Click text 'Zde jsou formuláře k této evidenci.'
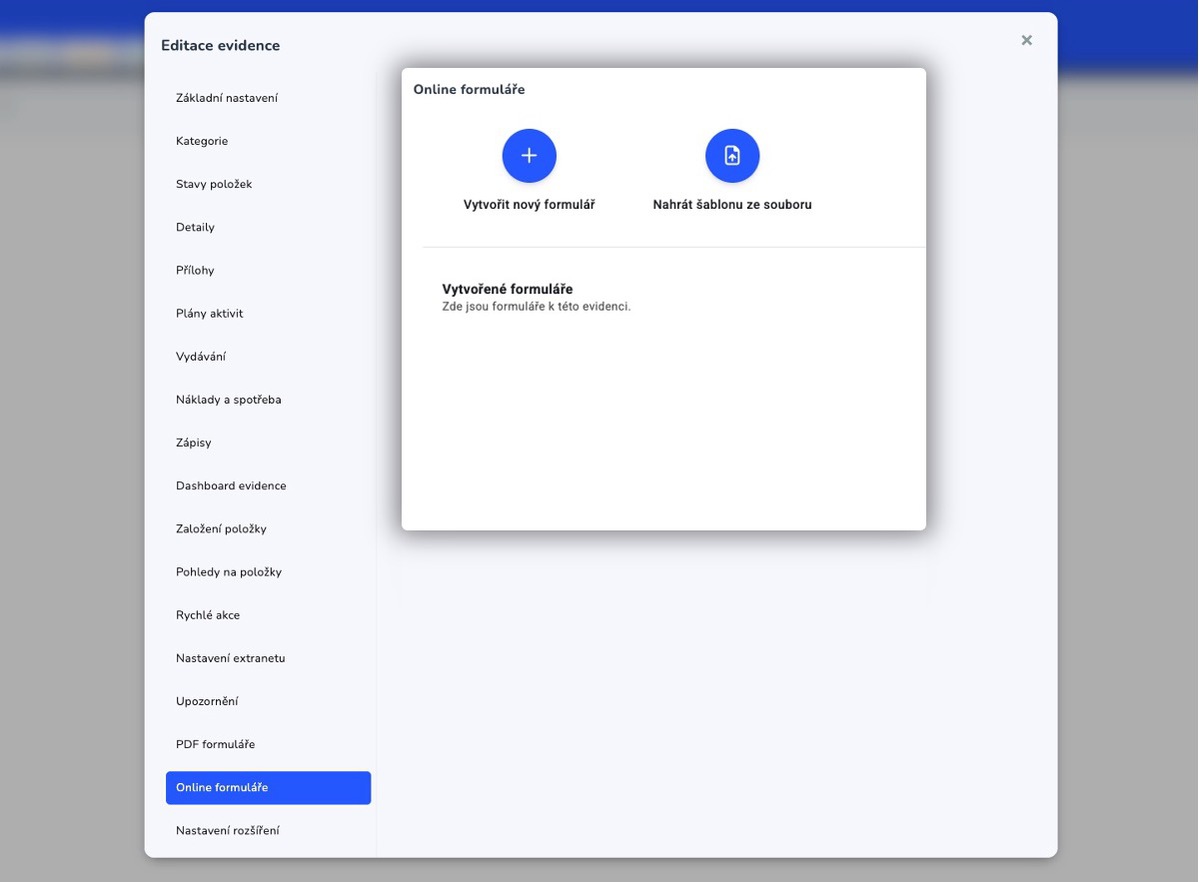This screenshot has height=882, width=1200. (x=536, y=307)
